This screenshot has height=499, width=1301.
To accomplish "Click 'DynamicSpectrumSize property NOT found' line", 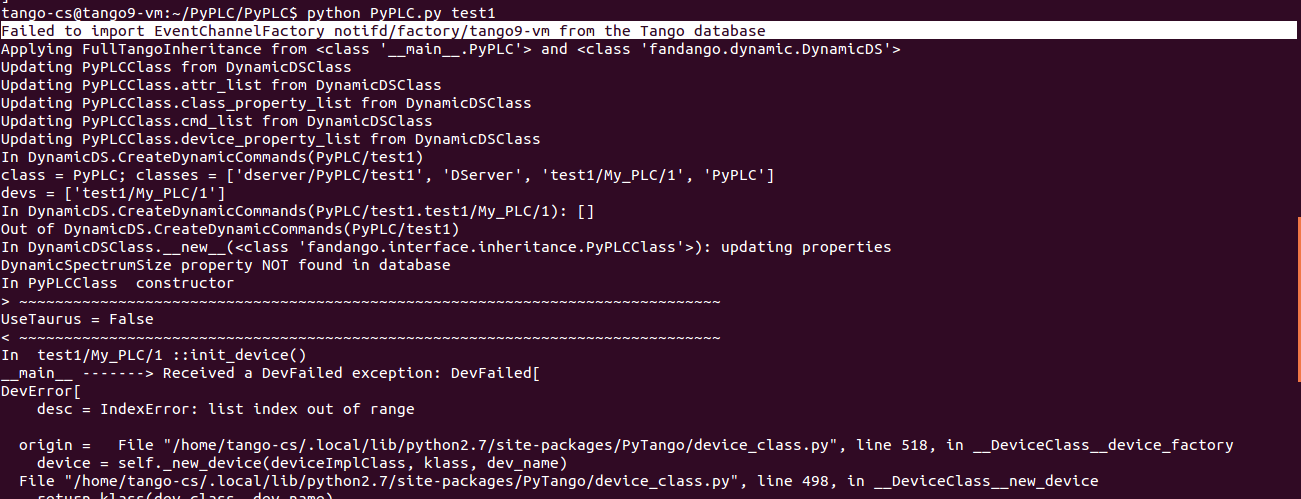I will tap(225, 265).
